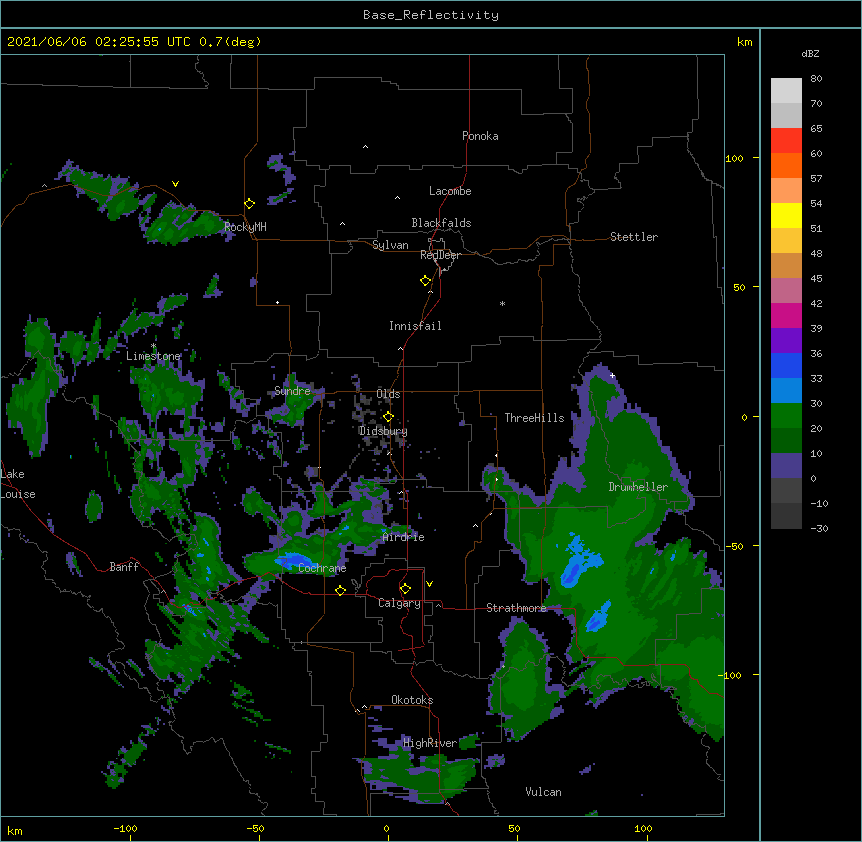Click the Lake Louise label
The width and height of the screenshot is (862, 842).
[18, 484]
